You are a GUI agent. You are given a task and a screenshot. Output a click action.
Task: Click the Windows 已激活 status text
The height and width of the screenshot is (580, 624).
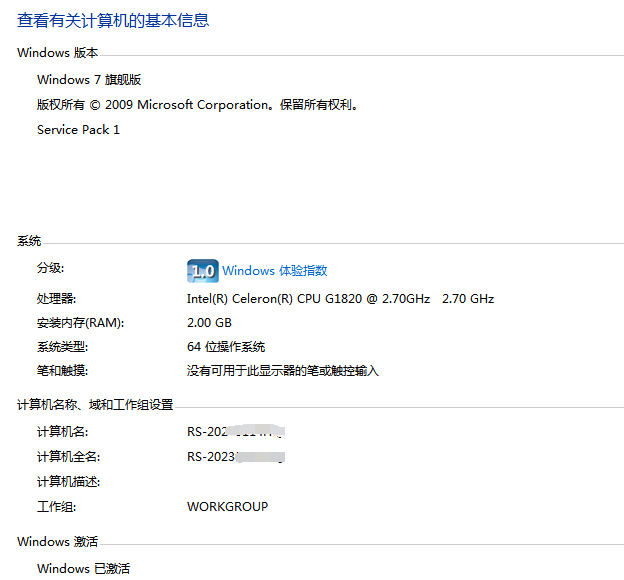coord(84,568)
